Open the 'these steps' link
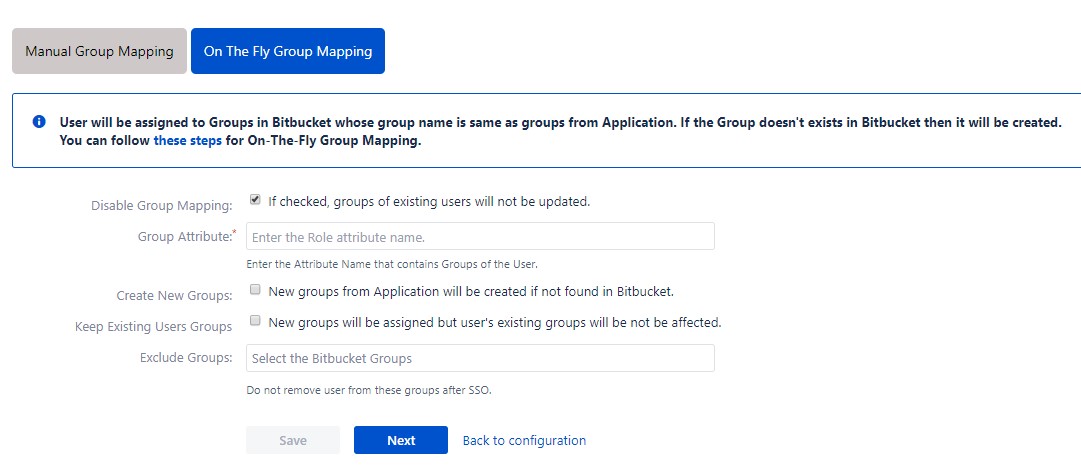This screenshot has height=476, width=1081. tap(188, 141)
